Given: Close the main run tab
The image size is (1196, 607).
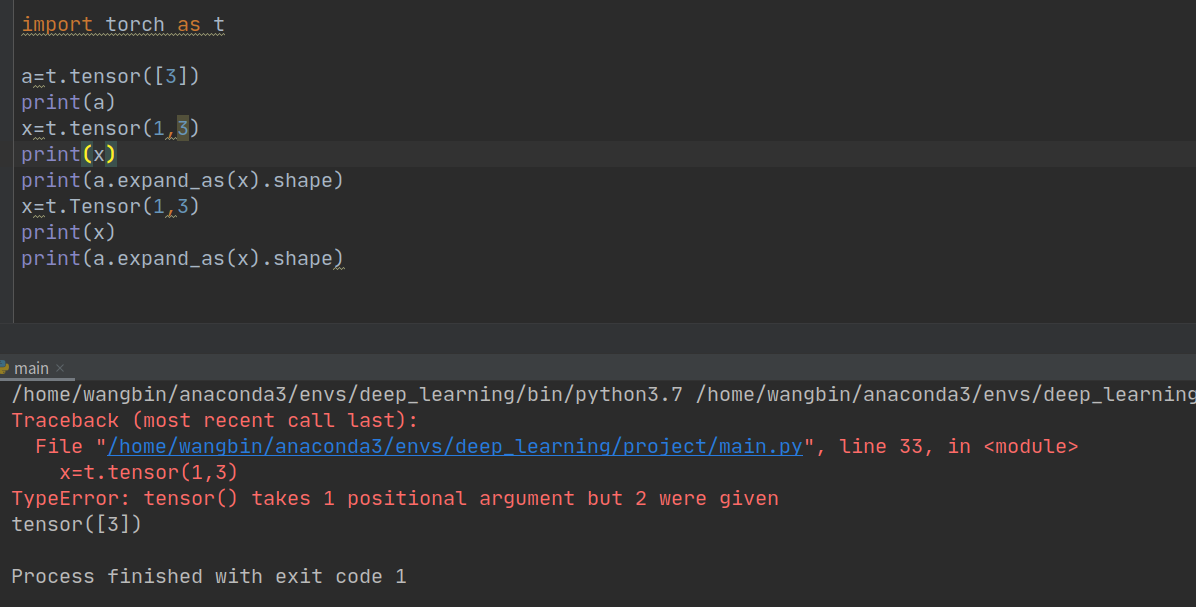Looking at the screenshot, I should click(x=60, y=368).
